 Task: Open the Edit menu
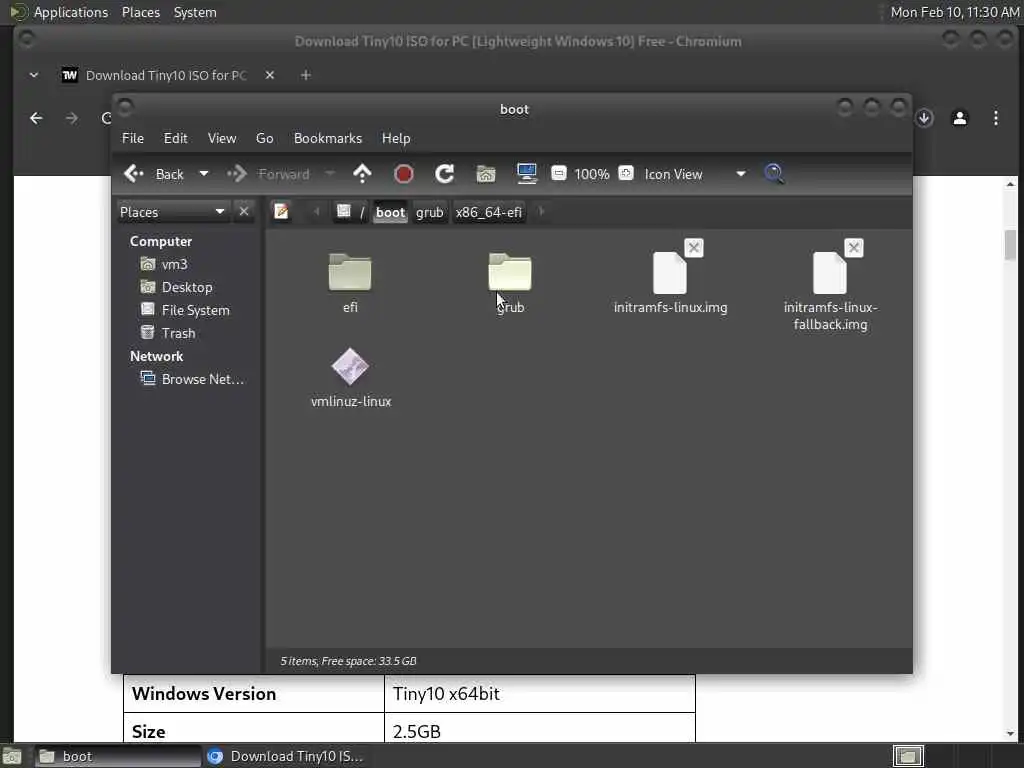175,138
